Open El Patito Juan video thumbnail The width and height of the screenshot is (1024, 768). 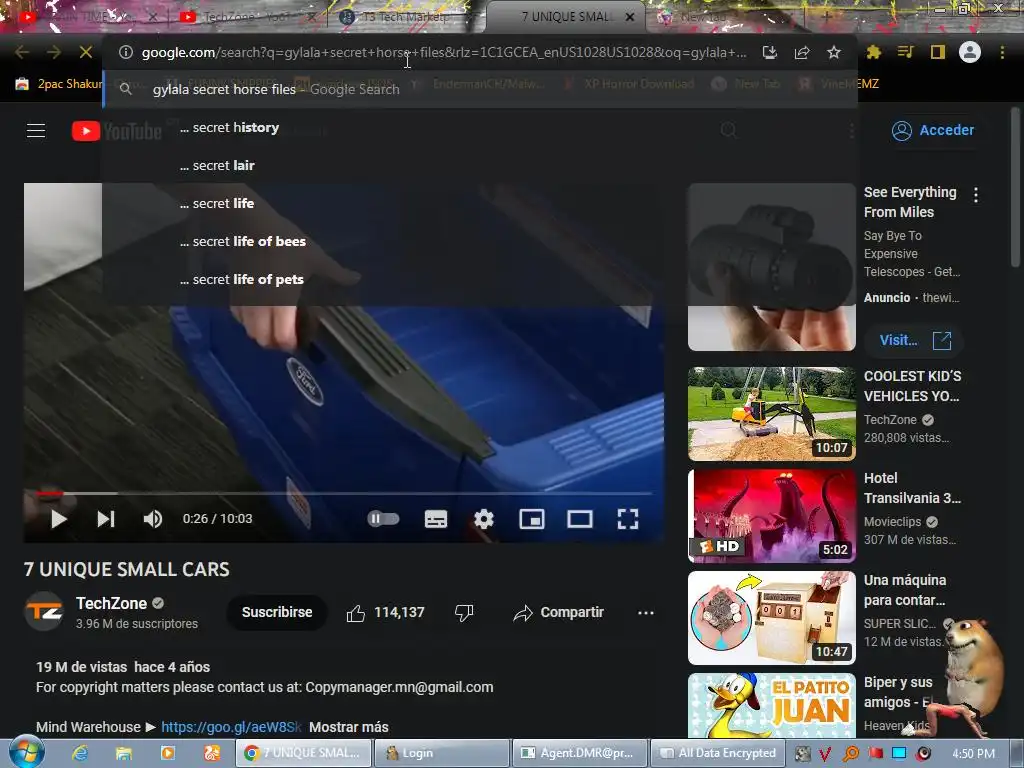coord(771,706)
